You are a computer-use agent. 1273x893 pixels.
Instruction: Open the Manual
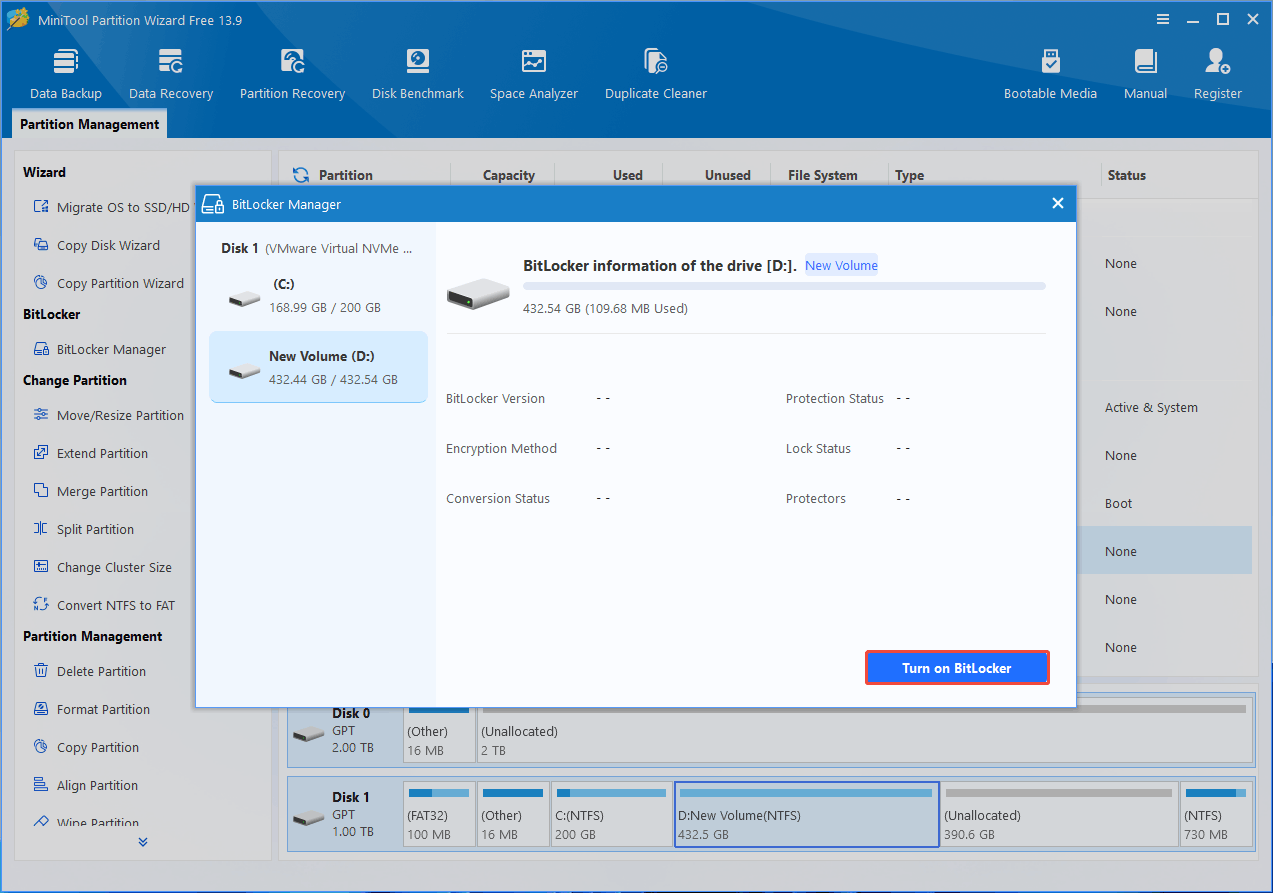pyautogui.click(x=1145, y=74)
